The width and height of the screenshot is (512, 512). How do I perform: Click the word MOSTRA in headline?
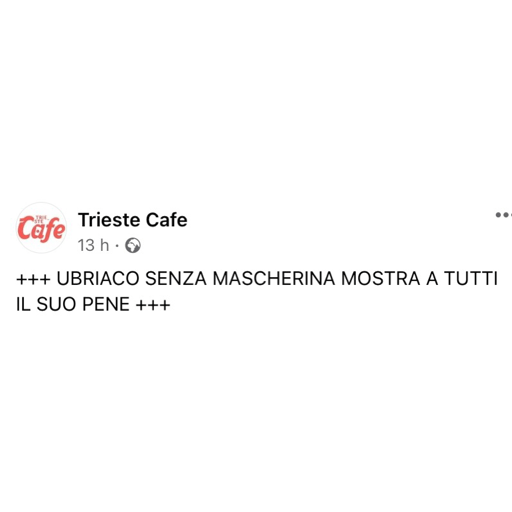click(x=380, y=279)
